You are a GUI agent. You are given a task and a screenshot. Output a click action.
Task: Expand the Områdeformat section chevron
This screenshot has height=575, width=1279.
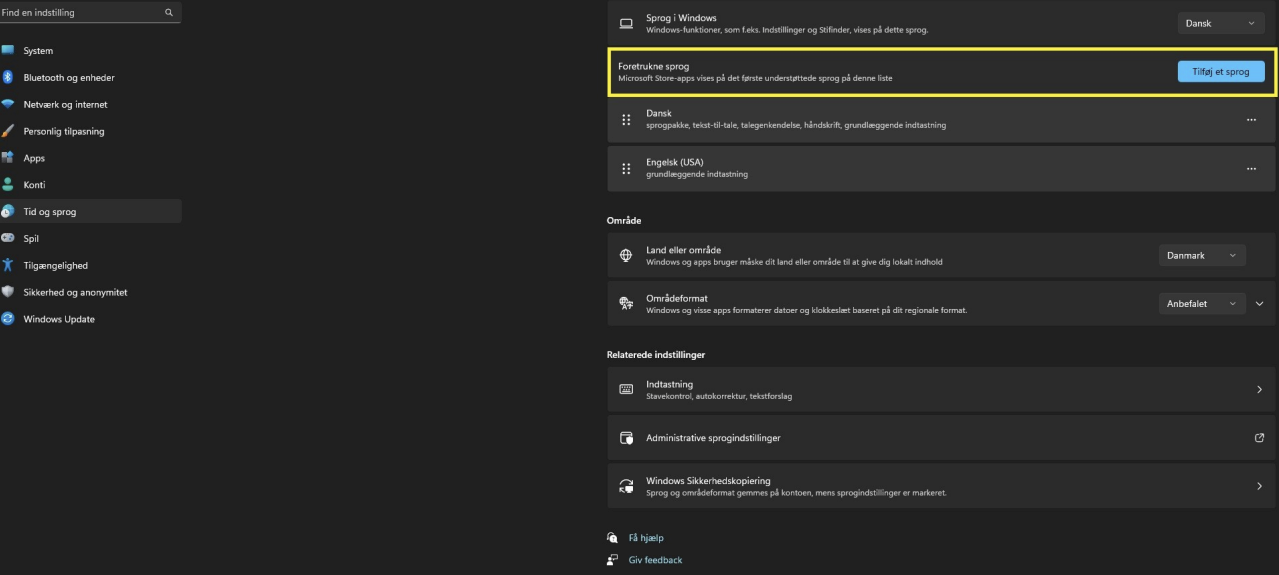click(x=1259, y=303)
